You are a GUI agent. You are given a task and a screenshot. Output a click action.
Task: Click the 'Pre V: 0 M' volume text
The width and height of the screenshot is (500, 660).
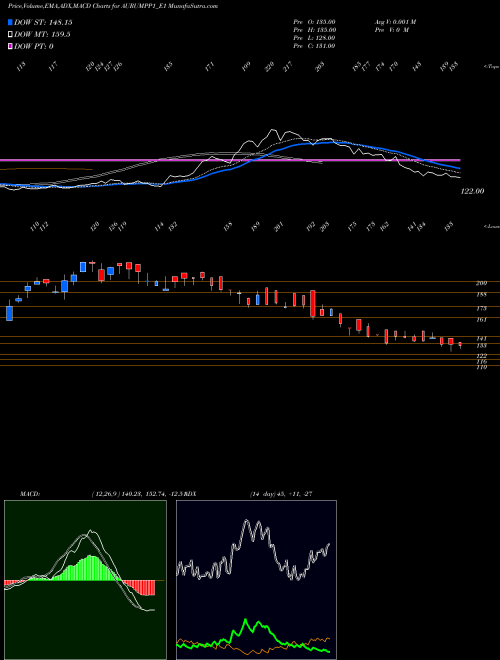pos(392,30)
